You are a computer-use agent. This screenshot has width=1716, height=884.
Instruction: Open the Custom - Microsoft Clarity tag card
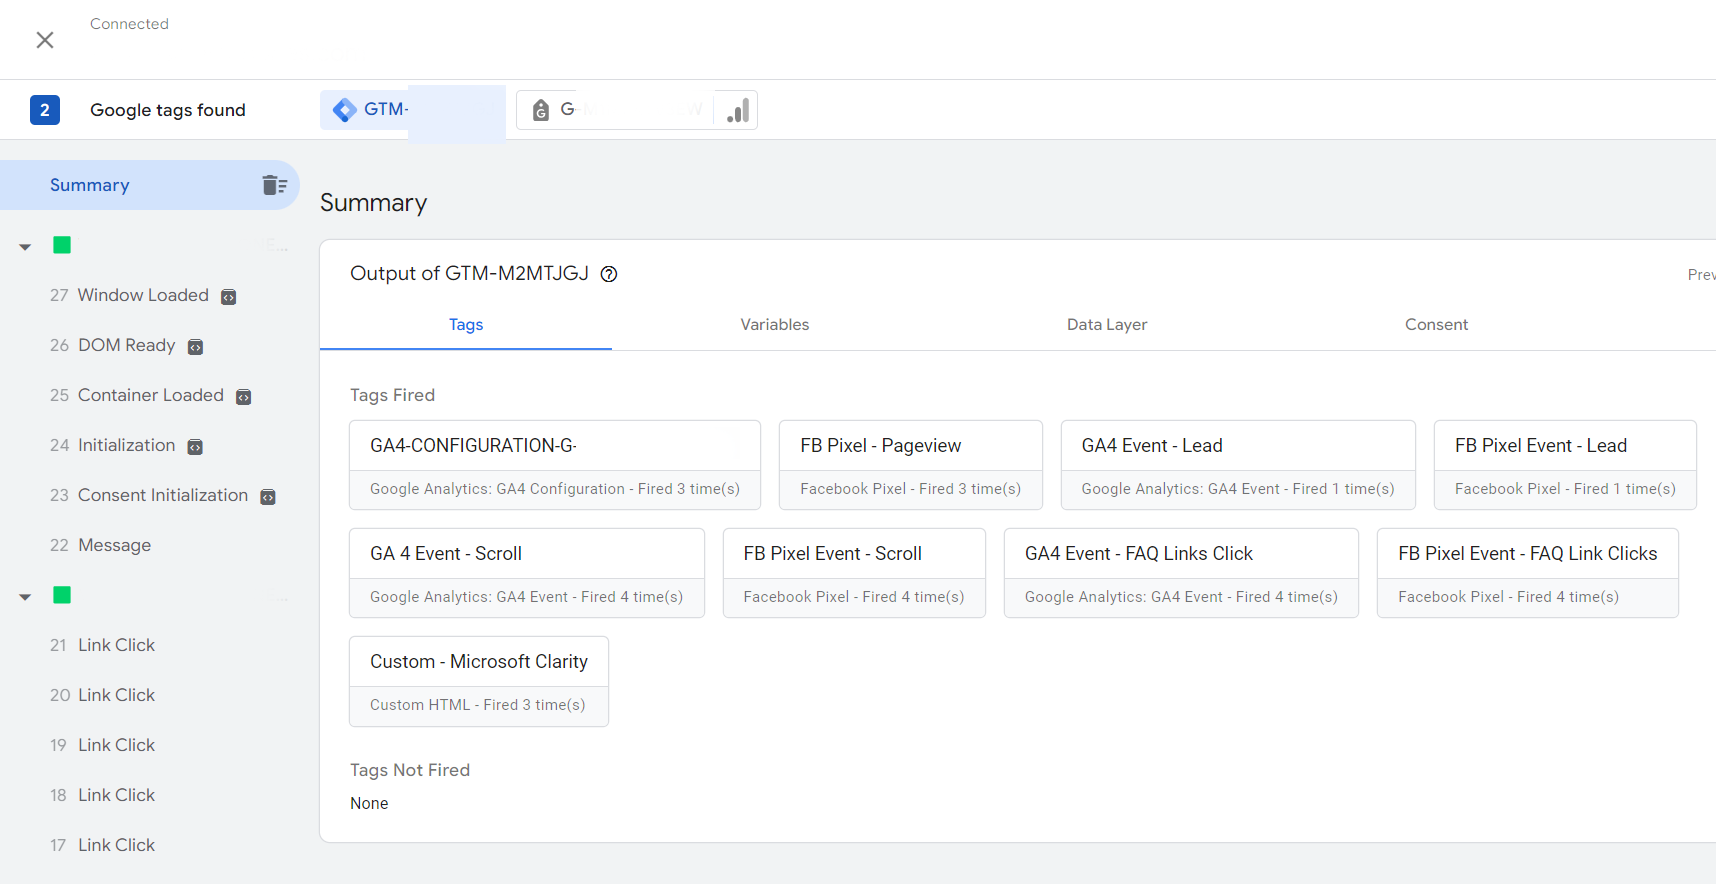pyautogui.click(x=478, y=681)
